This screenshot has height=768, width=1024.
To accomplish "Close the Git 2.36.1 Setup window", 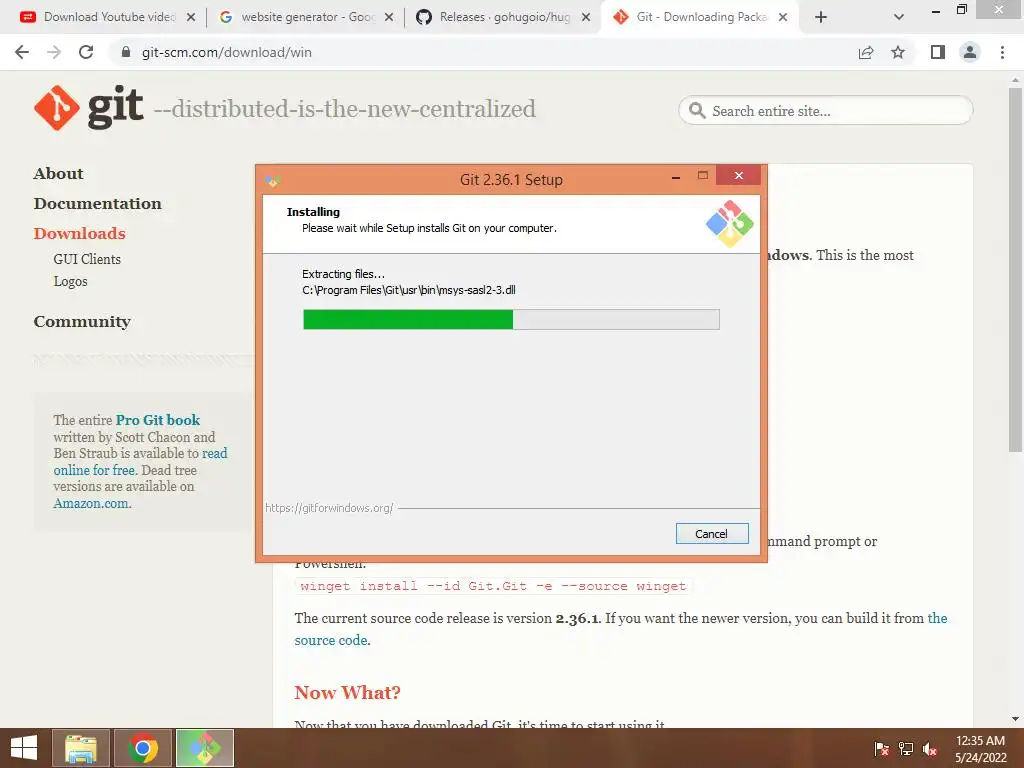I will coord(739,175).
